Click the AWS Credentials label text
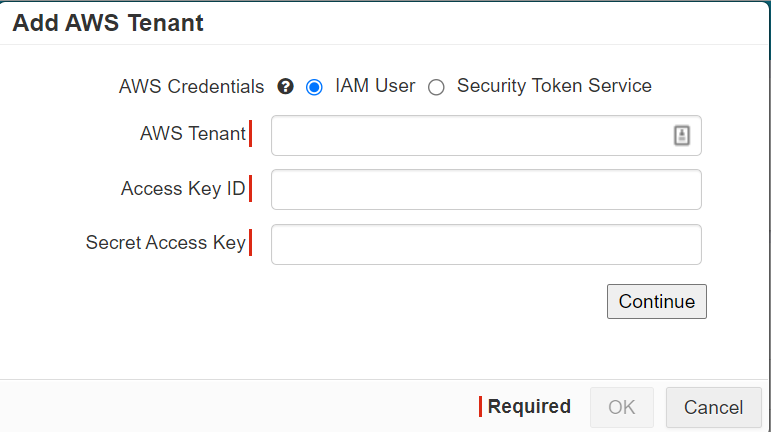The height and width of the screenshot is (432, 771). click(192, 86)
